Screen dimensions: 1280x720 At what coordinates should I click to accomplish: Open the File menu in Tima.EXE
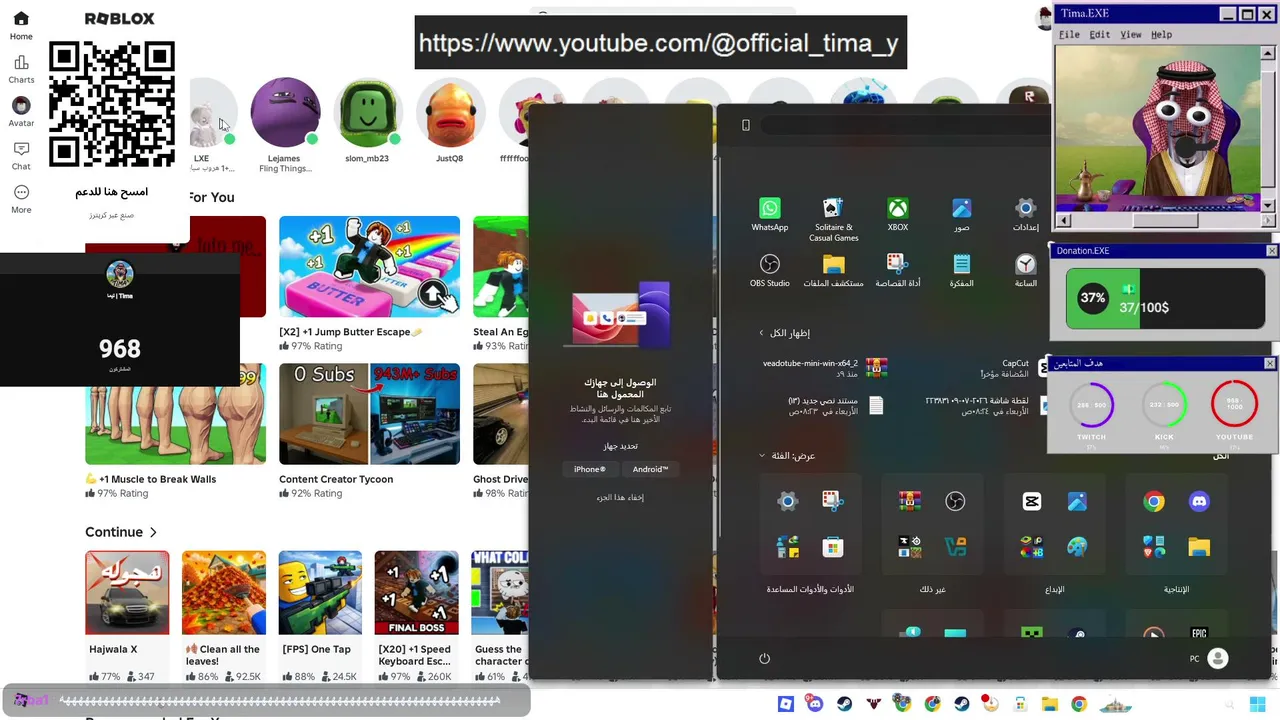1069,35
